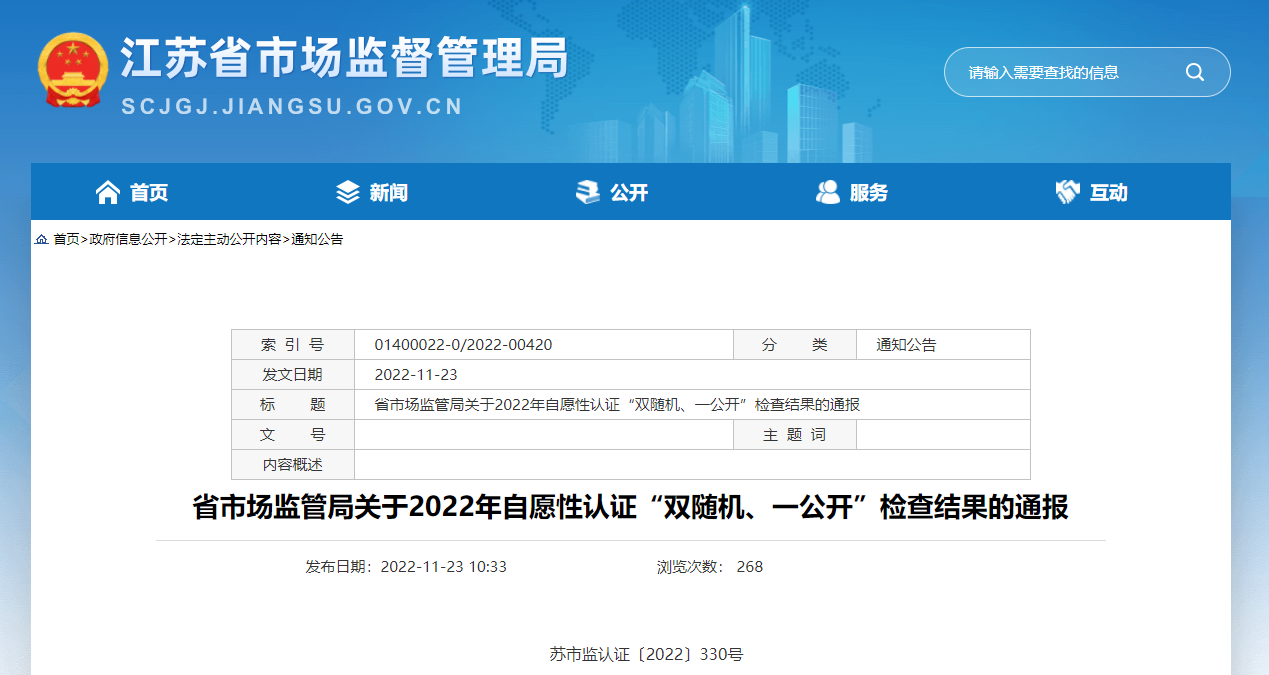Image resolution: width=1269 pixels, height=675 pixels.
Task: Click index number 01400022-0/2022-00420
Action: click(463, 345)
